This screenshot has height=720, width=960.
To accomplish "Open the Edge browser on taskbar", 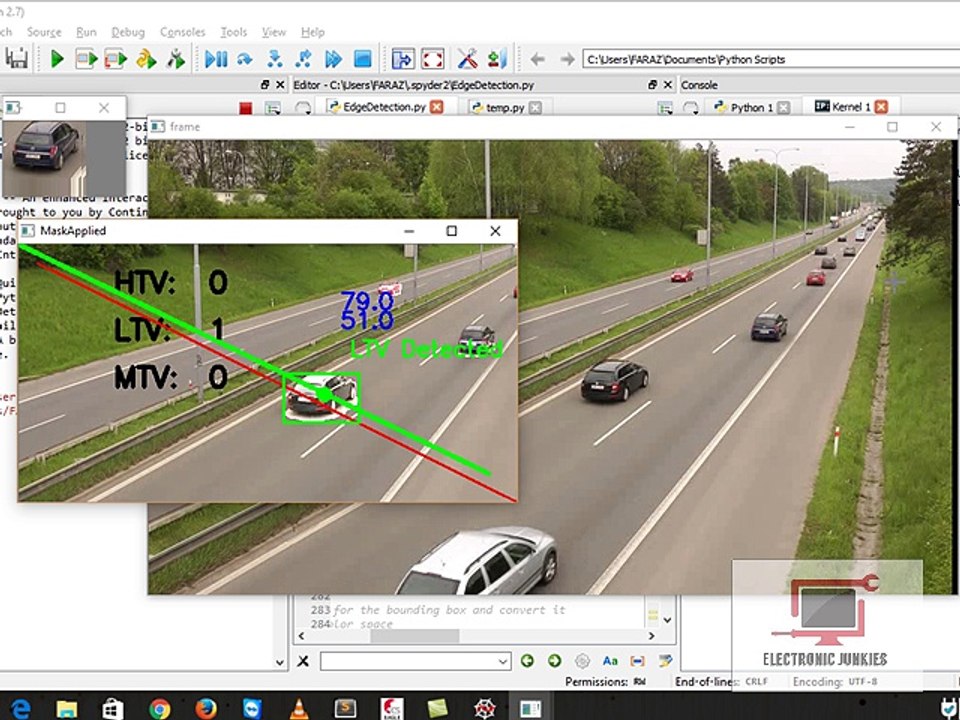I will point(20,708).
